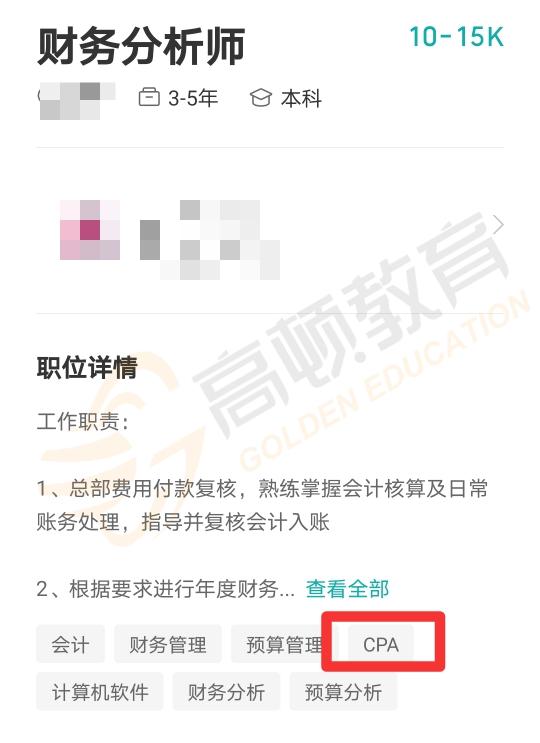Screen dimensions: 540x743
Task: Click the 职位详情 section heading
Action: pos(87,367)
